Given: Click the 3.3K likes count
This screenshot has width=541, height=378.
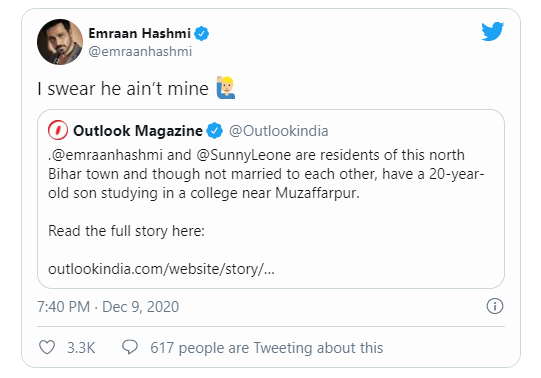Looking at the screenshot, I should (81, 348).
